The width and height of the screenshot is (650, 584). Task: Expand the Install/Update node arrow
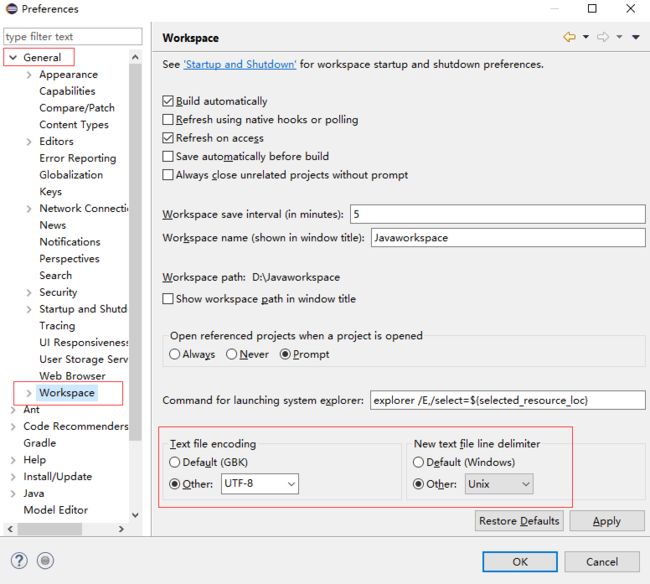pyautogui.click(x=13, y=477)
